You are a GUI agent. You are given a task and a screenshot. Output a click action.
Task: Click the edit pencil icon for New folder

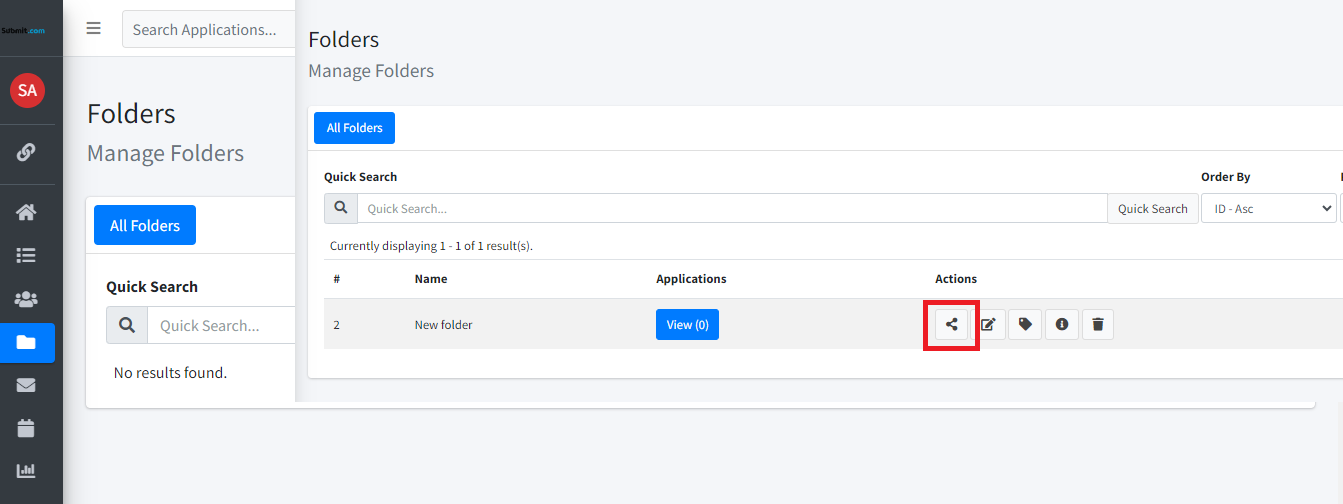point(988,324)
